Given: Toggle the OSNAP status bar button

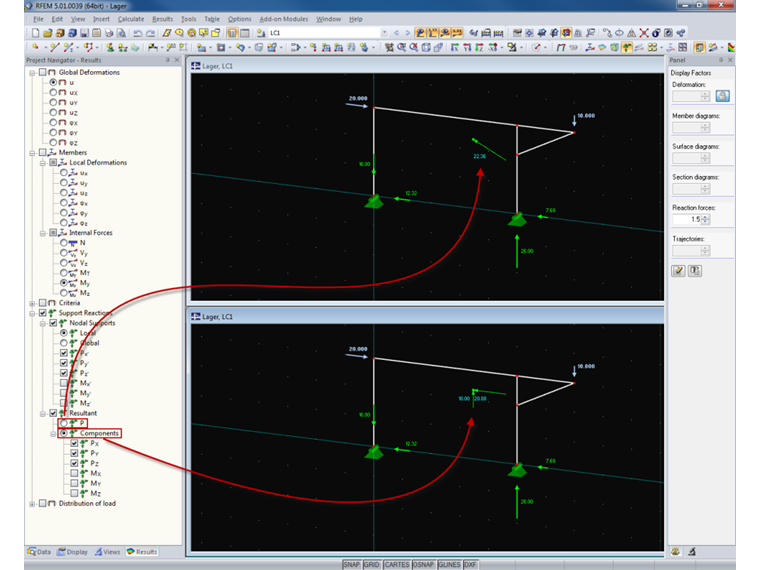Looking at the screenshot, I should coord(423,564).
